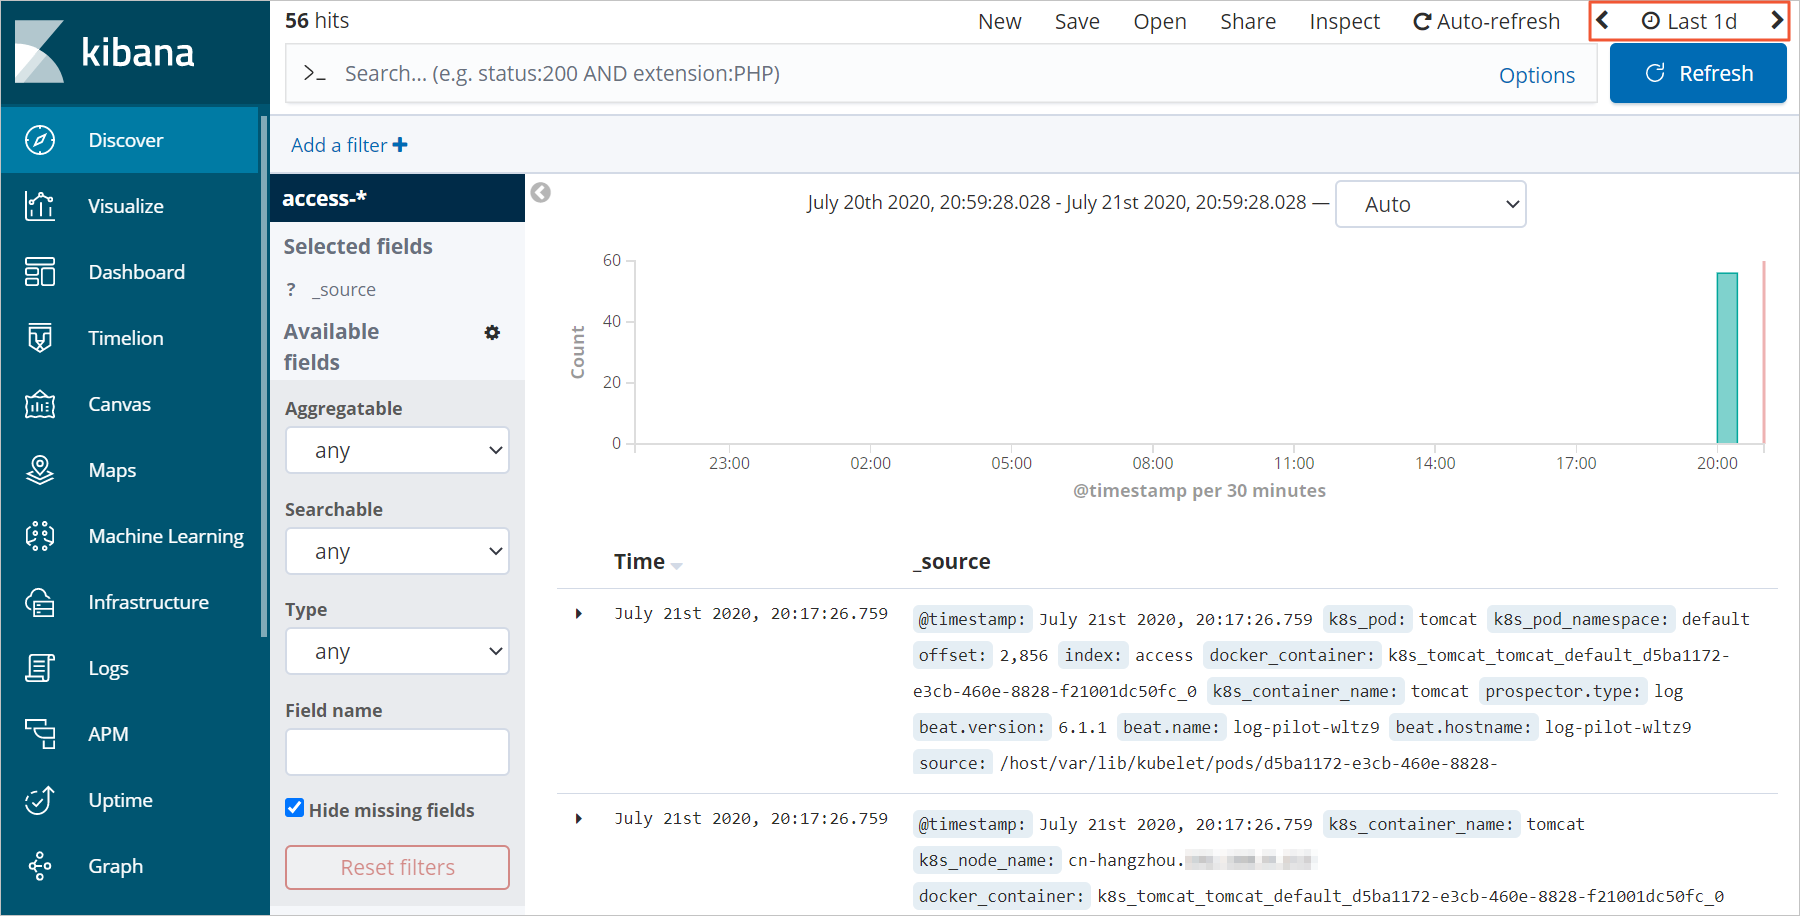The height and width of the screenshot is (916, 1800).
Task: Click New in the top menu
Action: pyautogui.click(x=1000, y=21)
